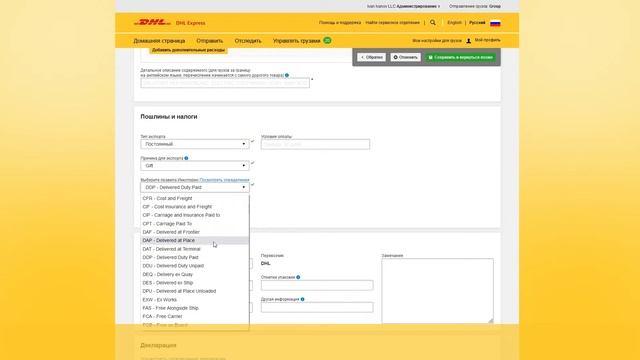Open the Отследить navigation tab
The image size is (640, 360).
point(248,41)
